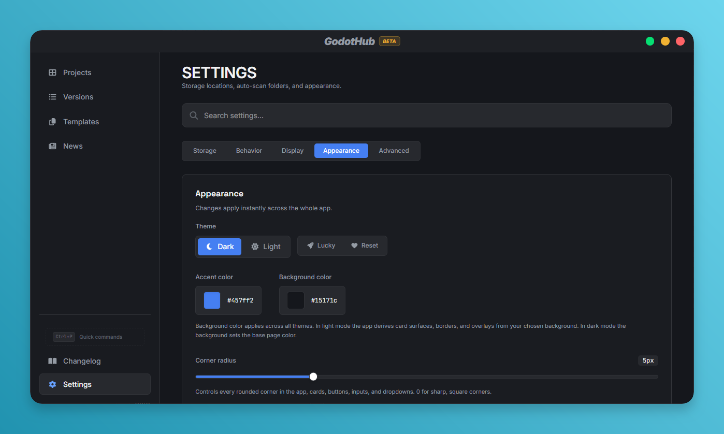Open the Templates section
The image size is (724, 434).
tap(74, 122)
